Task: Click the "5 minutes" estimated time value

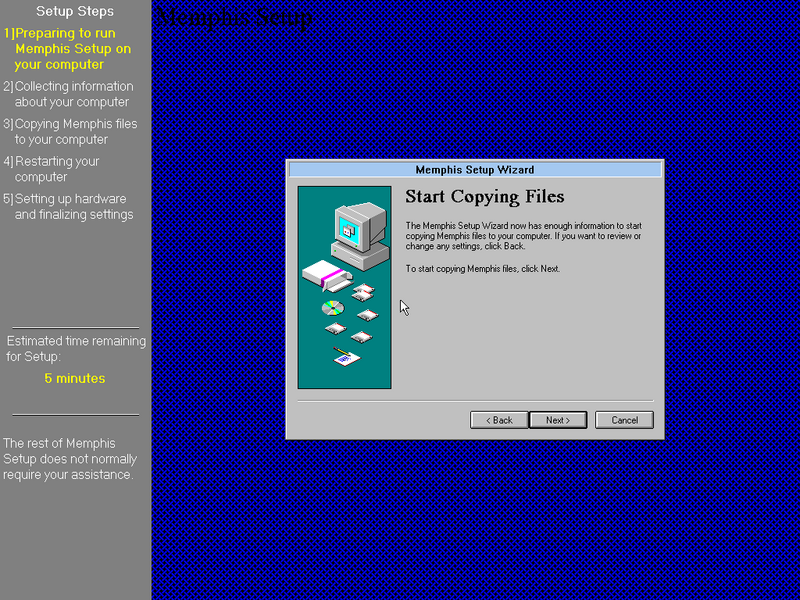Action: coord(74,379)
